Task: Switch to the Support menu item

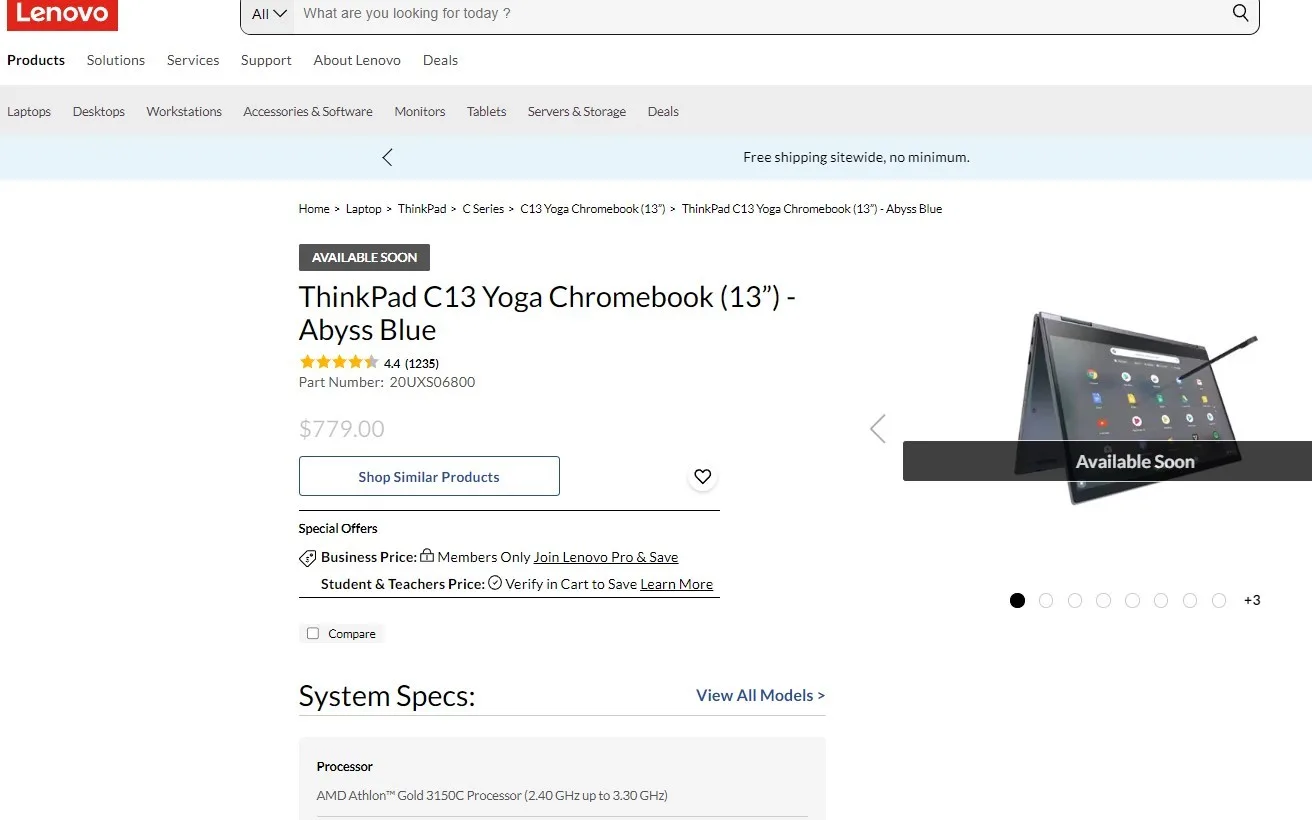Action: click(x=266, y=60)
